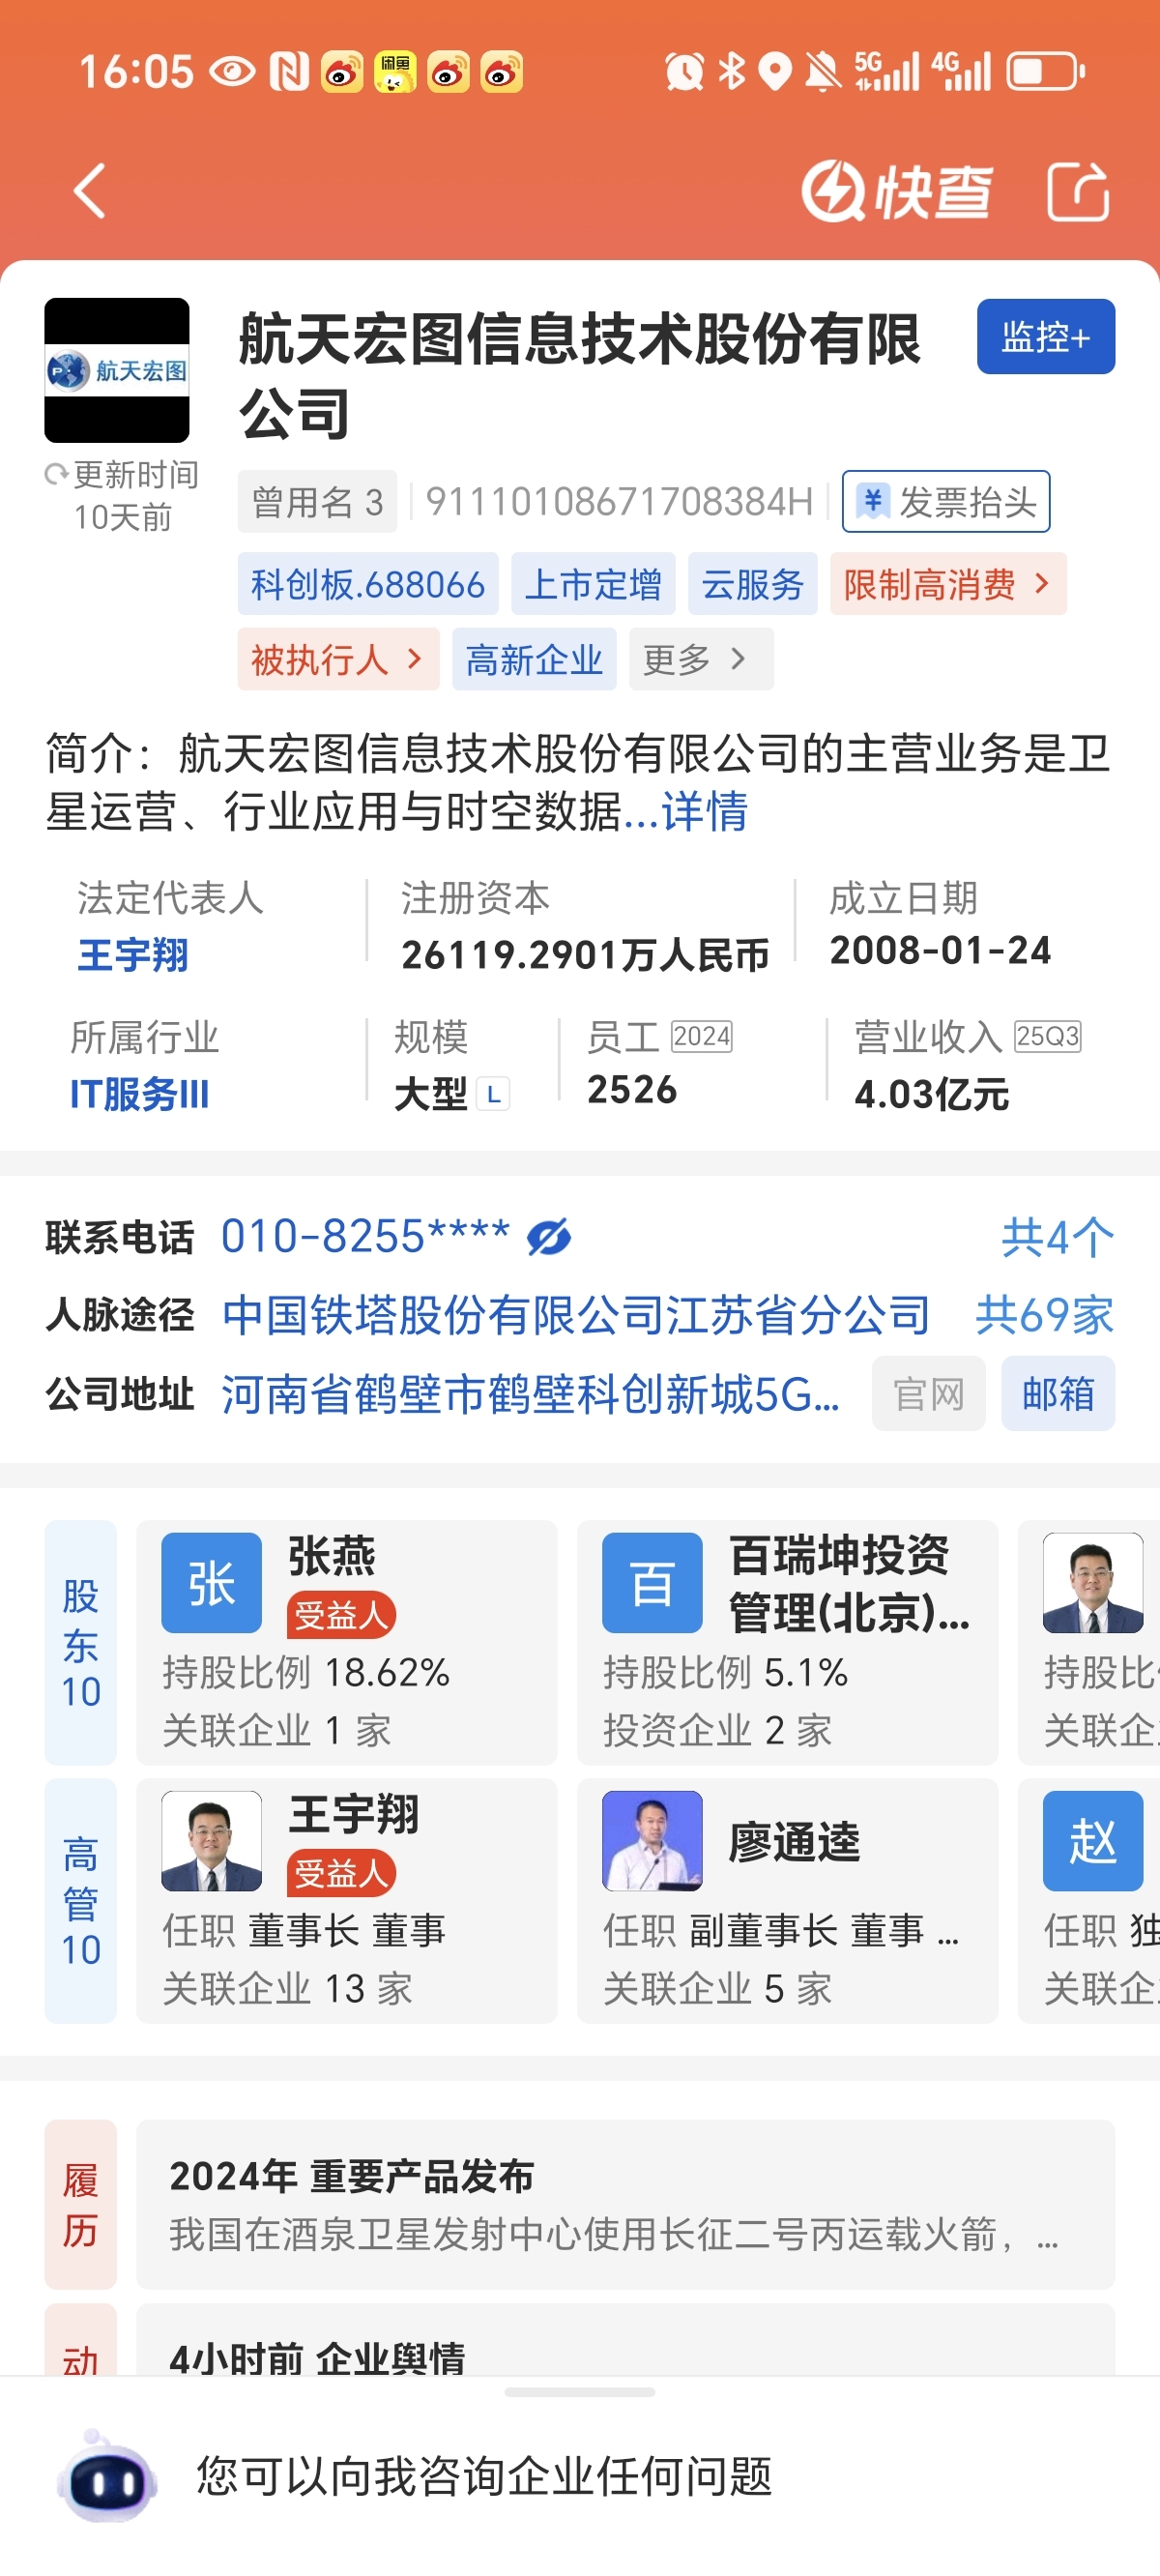Open 2024年 重要产品发布 entry
Image resolution: width=1160 pixels, height=2576 pixels.
[x=625, y=2204]
